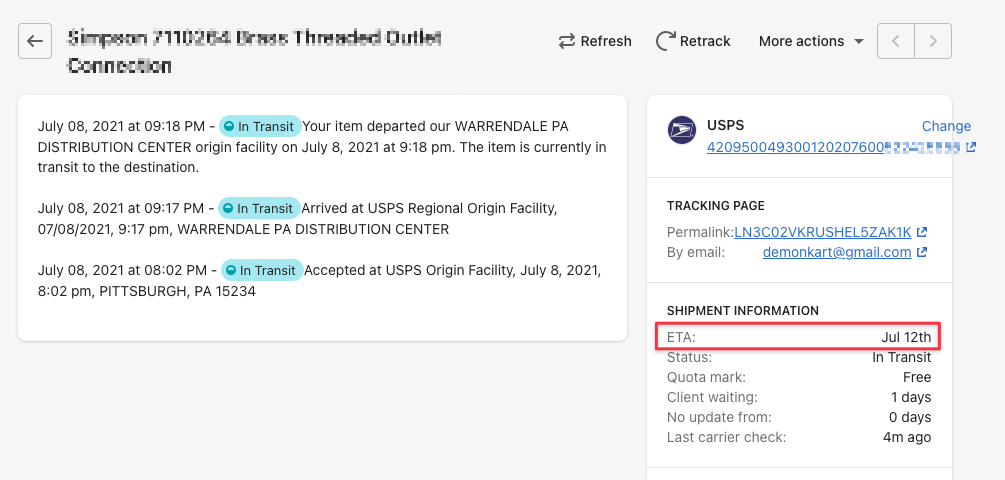Click Change to switch the carrier
This screenshot has width=1005, height=480.
tap(946, 126)
